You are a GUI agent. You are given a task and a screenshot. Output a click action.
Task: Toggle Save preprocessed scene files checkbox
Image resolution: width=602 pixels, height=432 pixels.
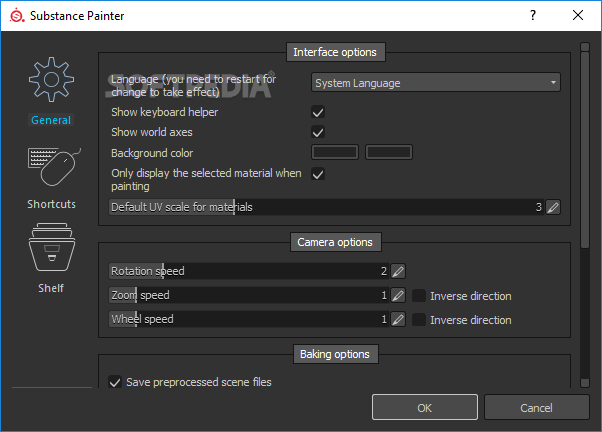(115, 382)
